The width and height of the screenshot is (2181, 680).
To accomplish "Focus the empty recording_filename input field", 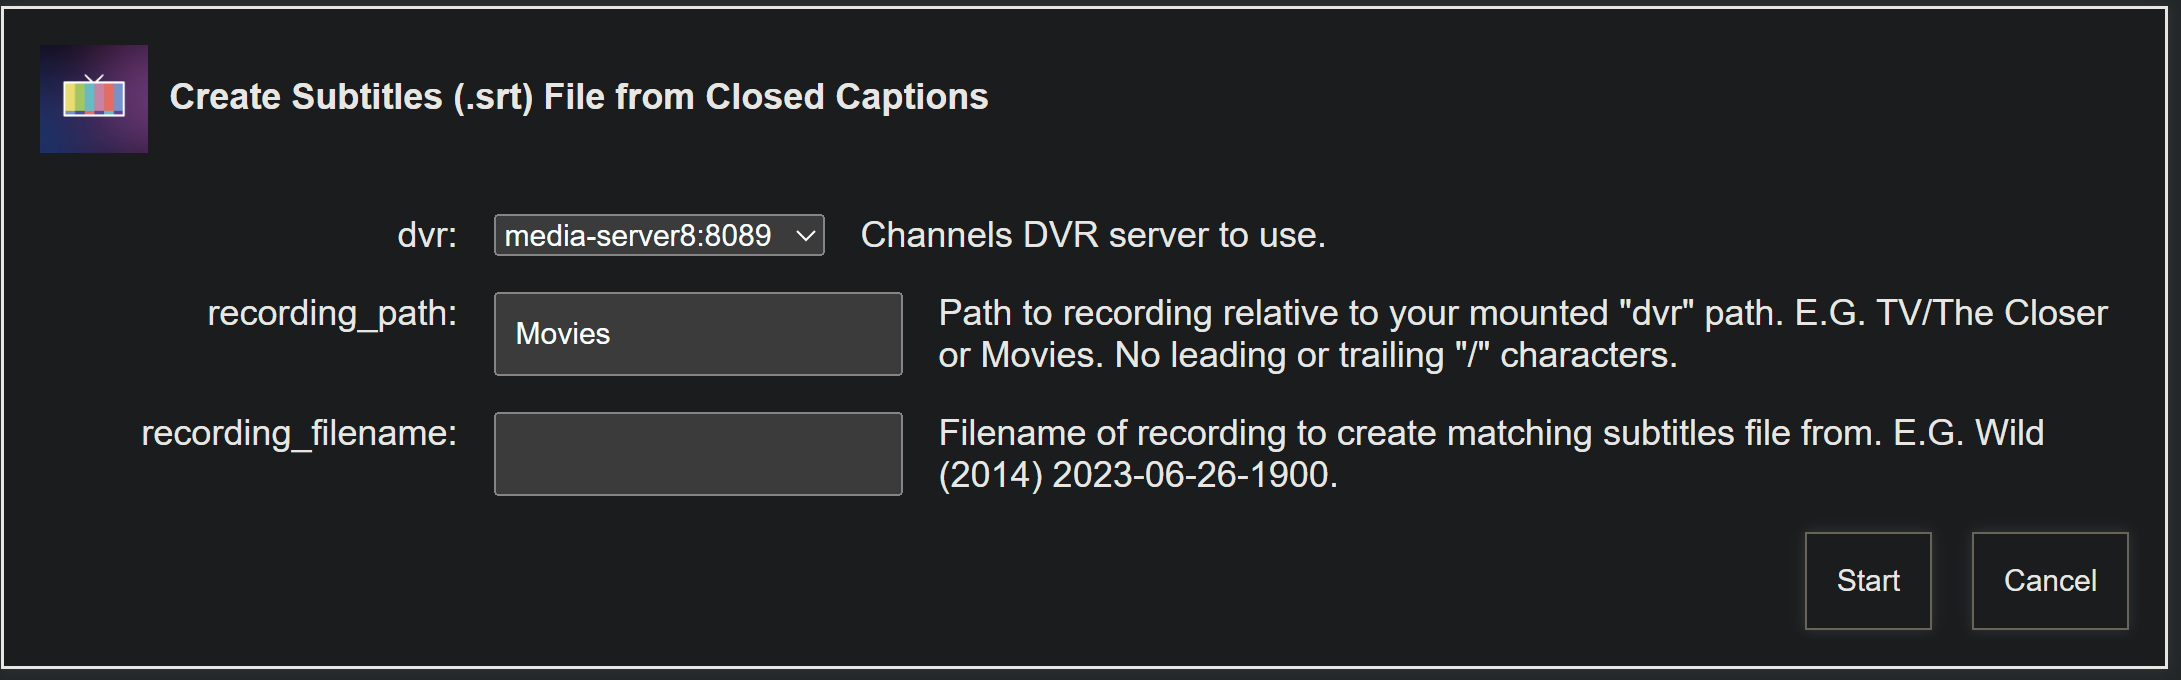I will [x=698, y=454].
